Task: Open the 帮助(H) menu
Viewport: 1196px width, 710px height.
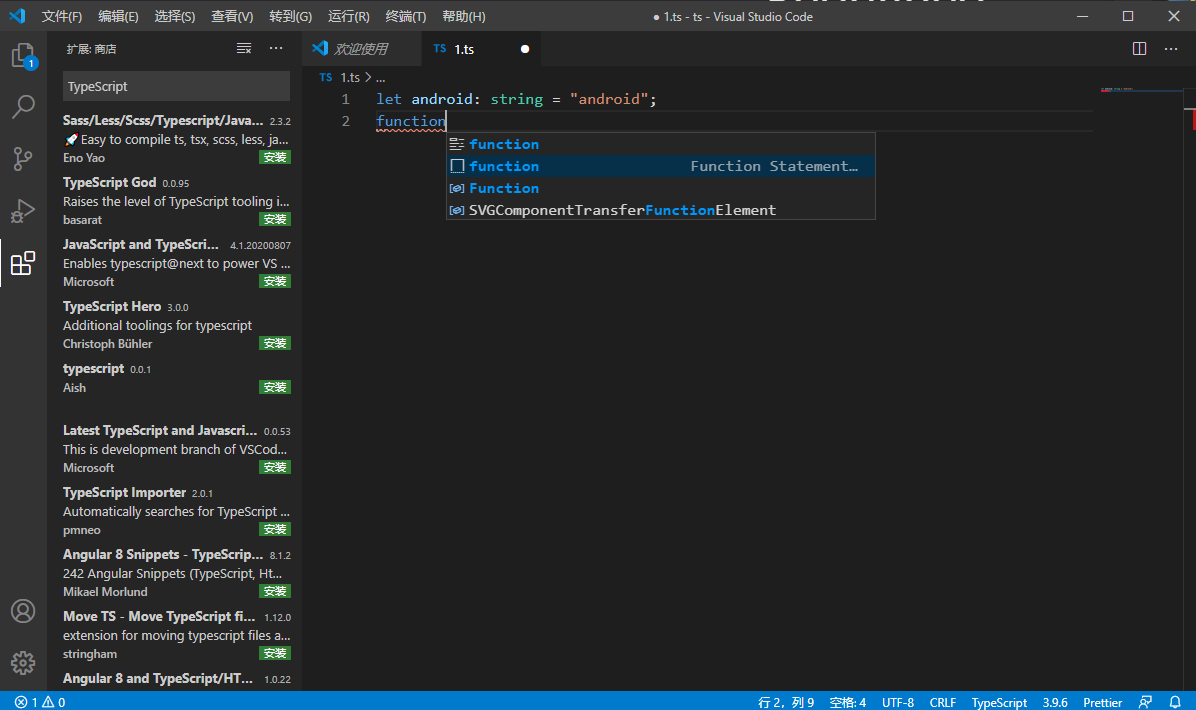Action: point(464,16)
